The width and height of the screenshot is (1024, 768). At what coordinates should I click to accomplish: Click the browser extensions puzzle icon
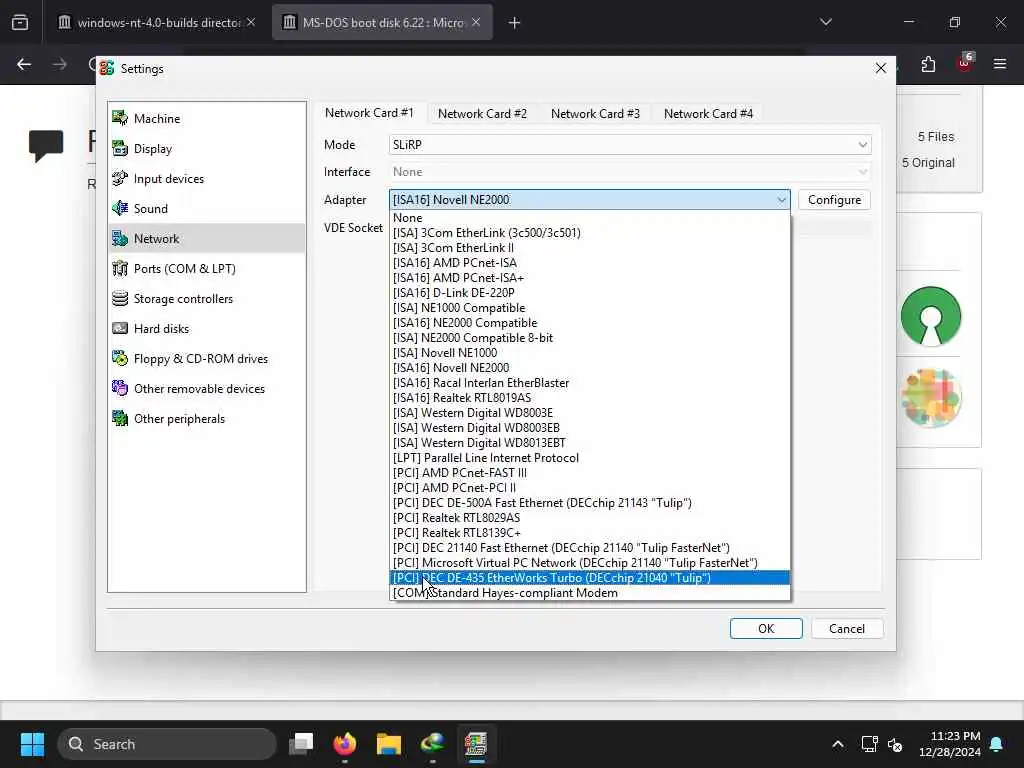coord(928,64)
